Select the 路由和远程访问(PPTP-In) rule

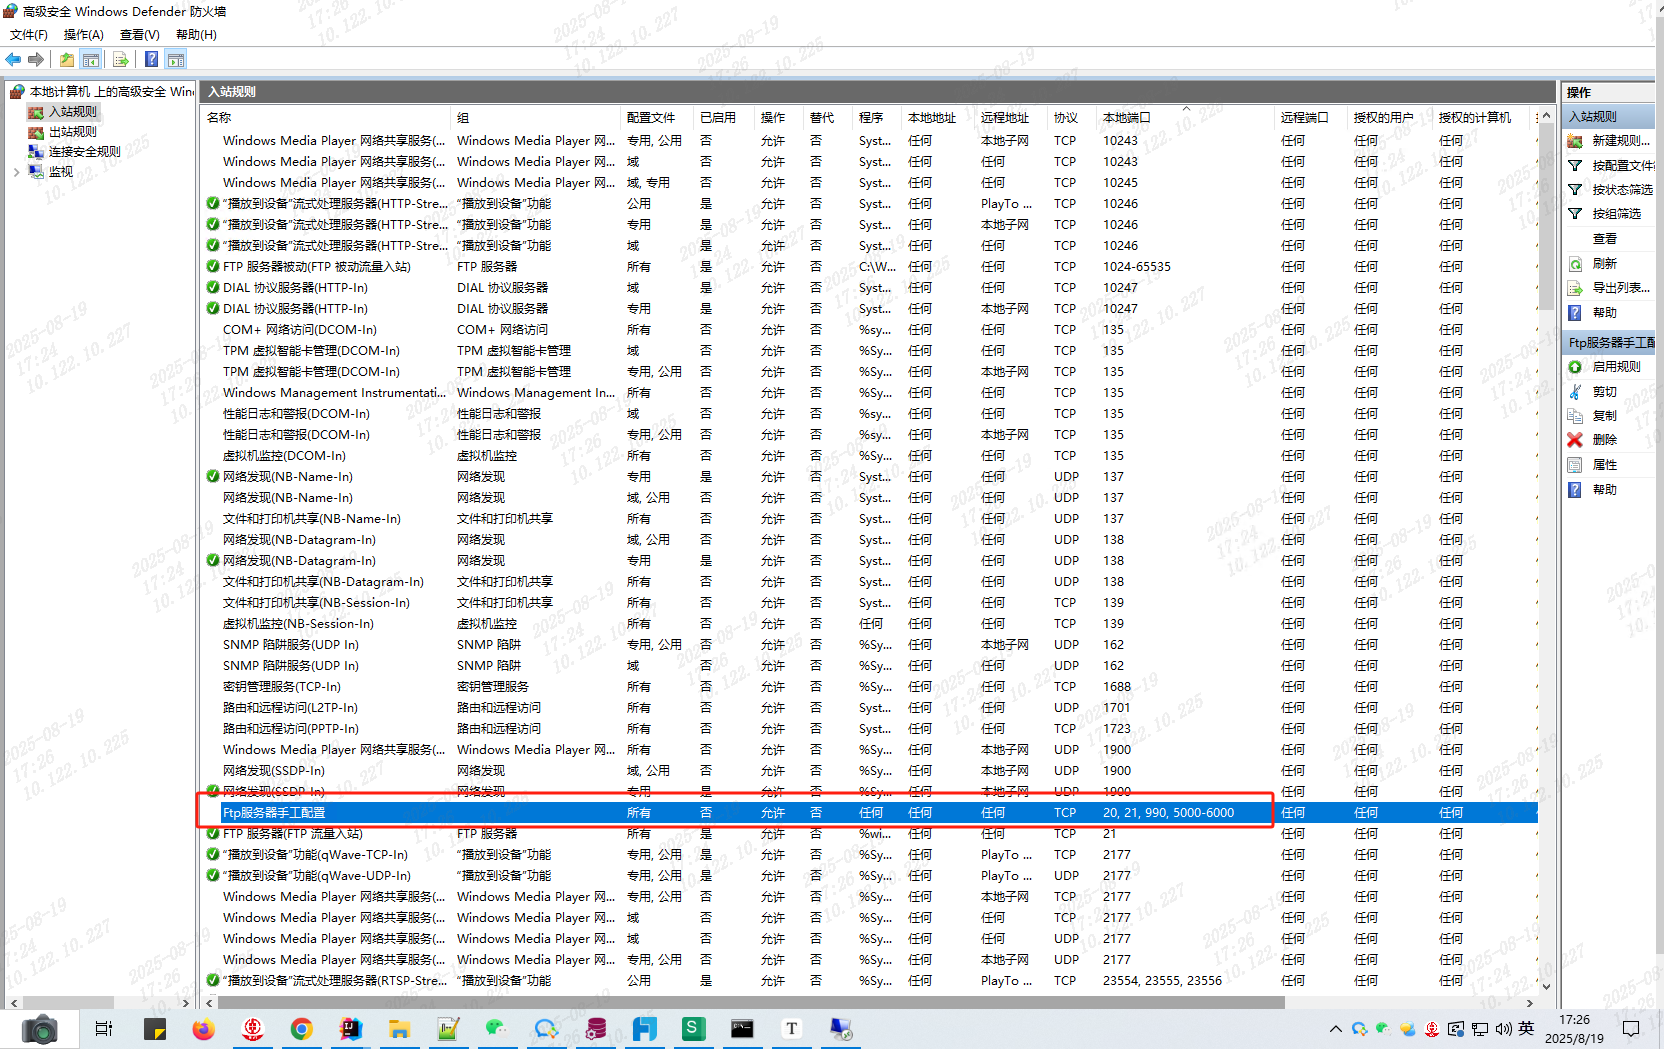[869, 729]
